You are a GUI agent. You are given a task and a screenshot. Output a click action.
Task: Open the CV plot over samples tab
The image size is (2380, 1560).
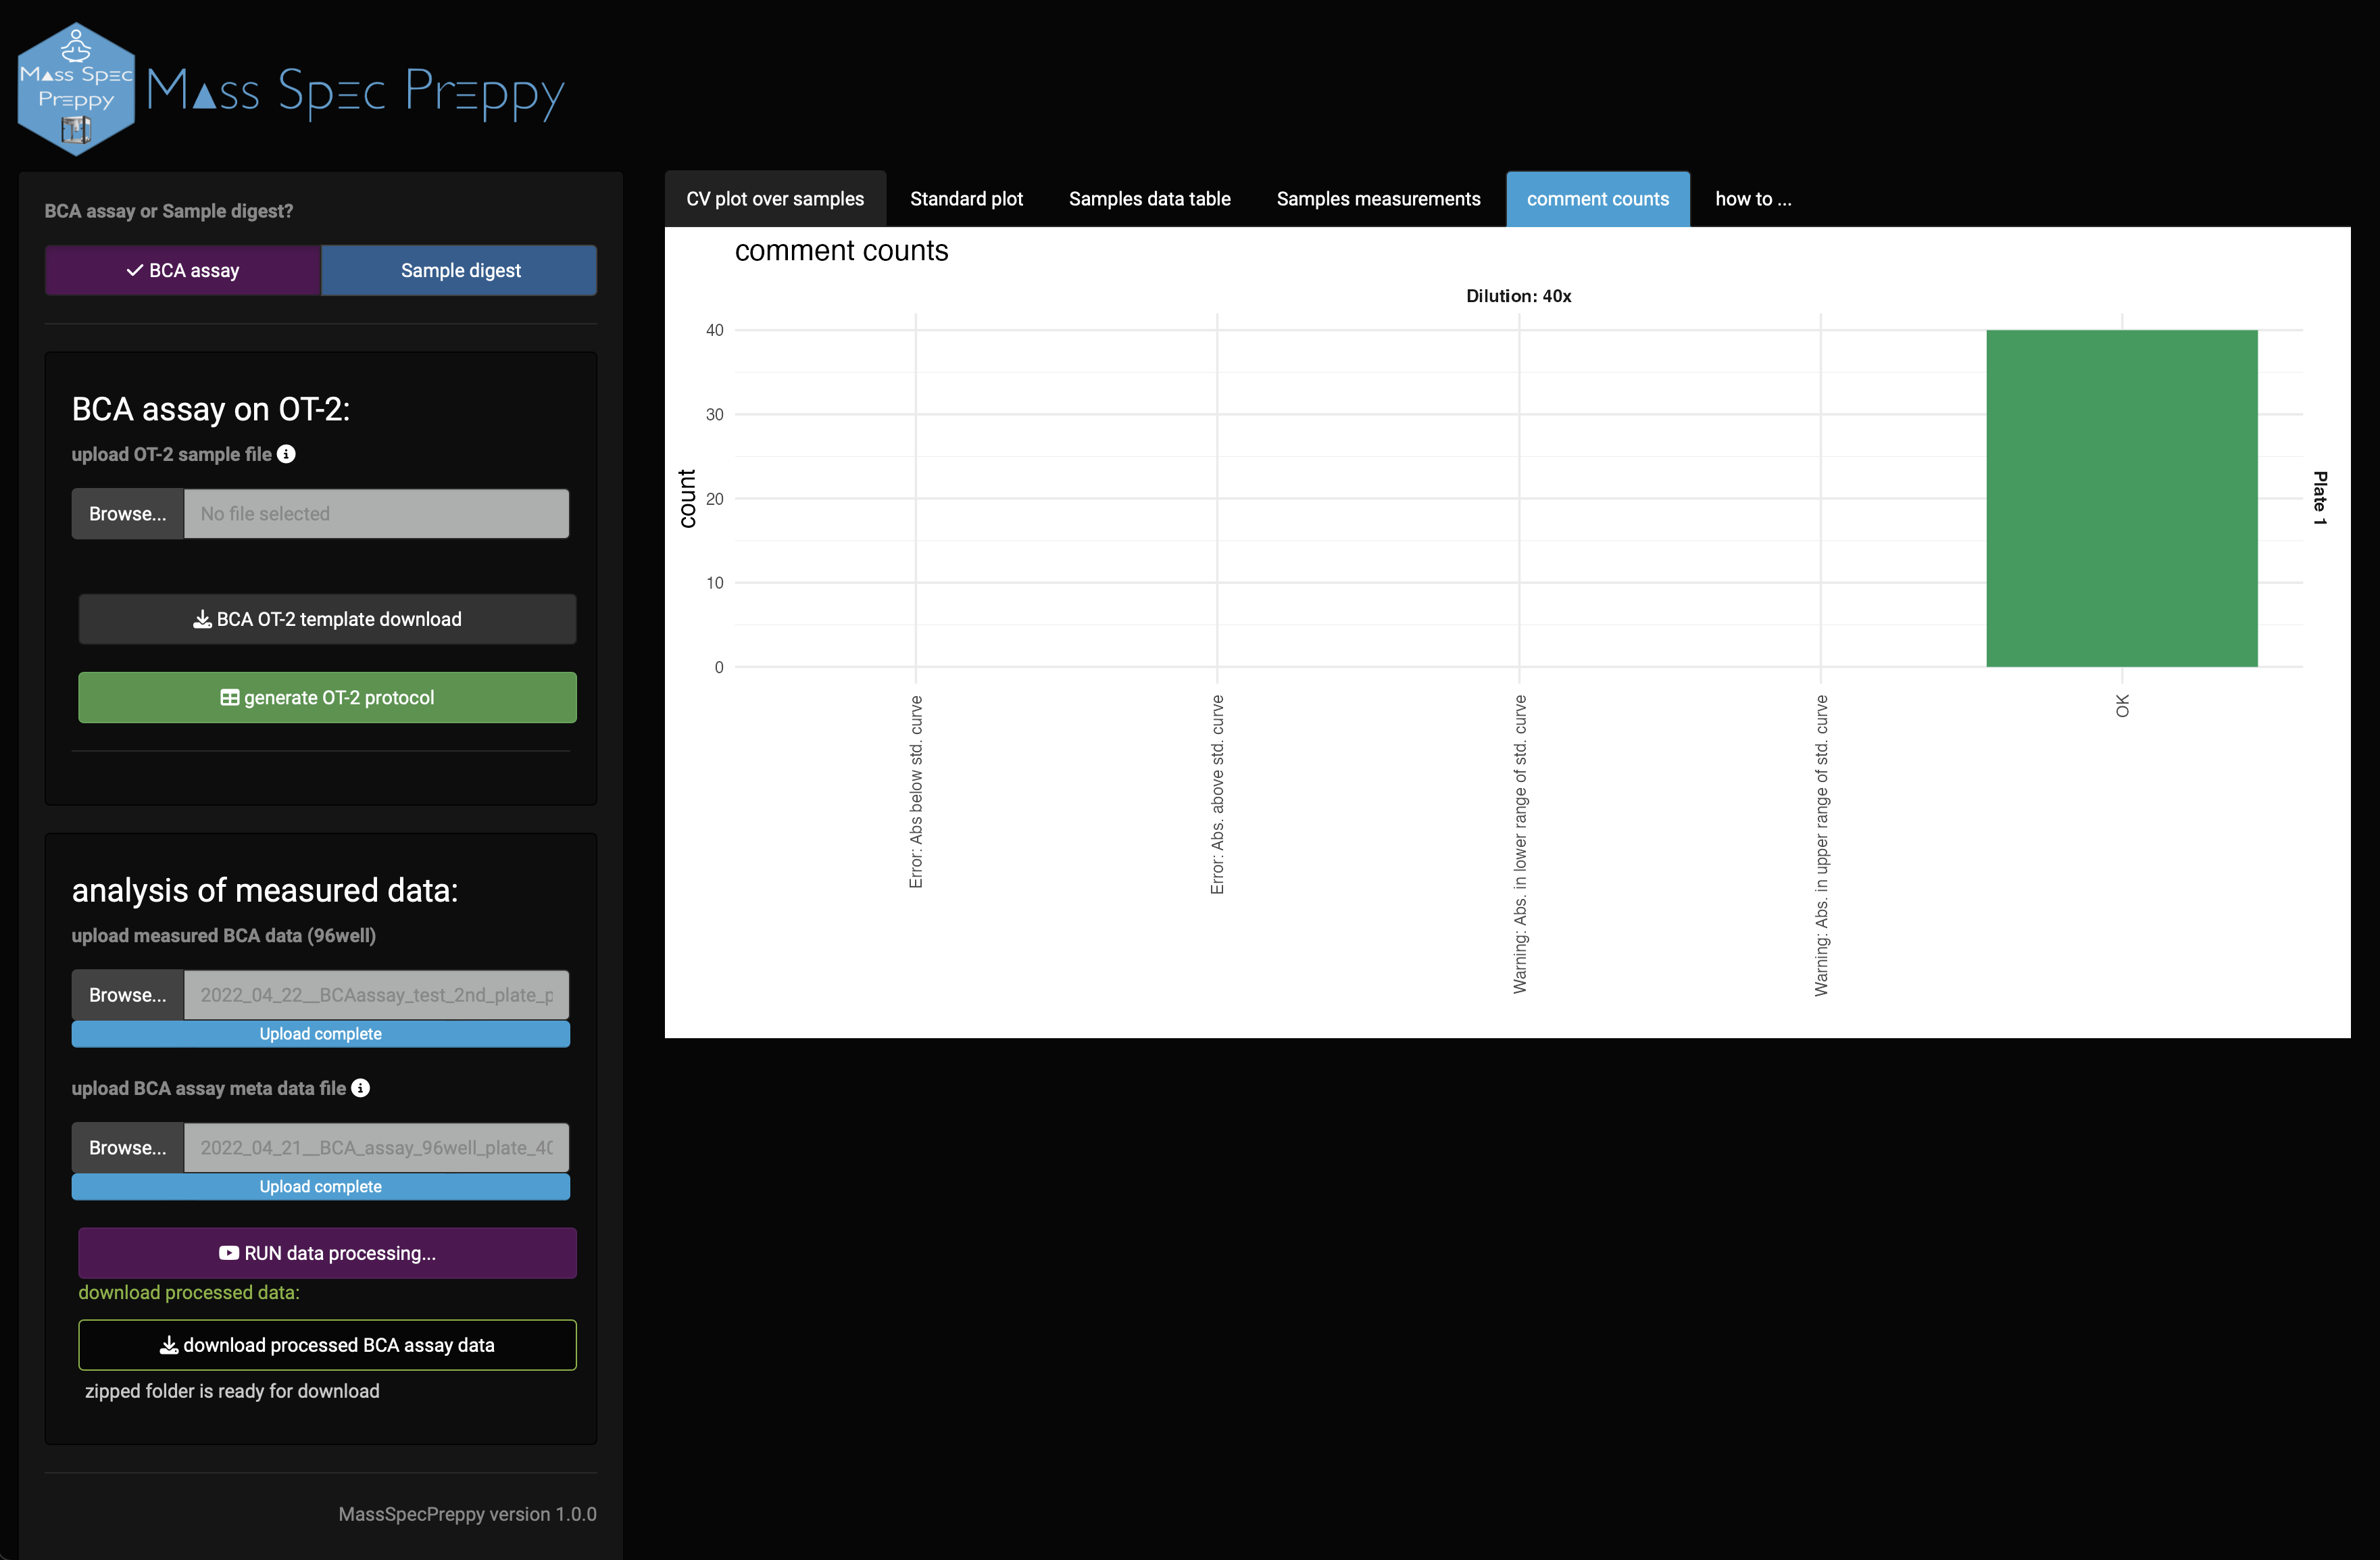coord(774,199)
